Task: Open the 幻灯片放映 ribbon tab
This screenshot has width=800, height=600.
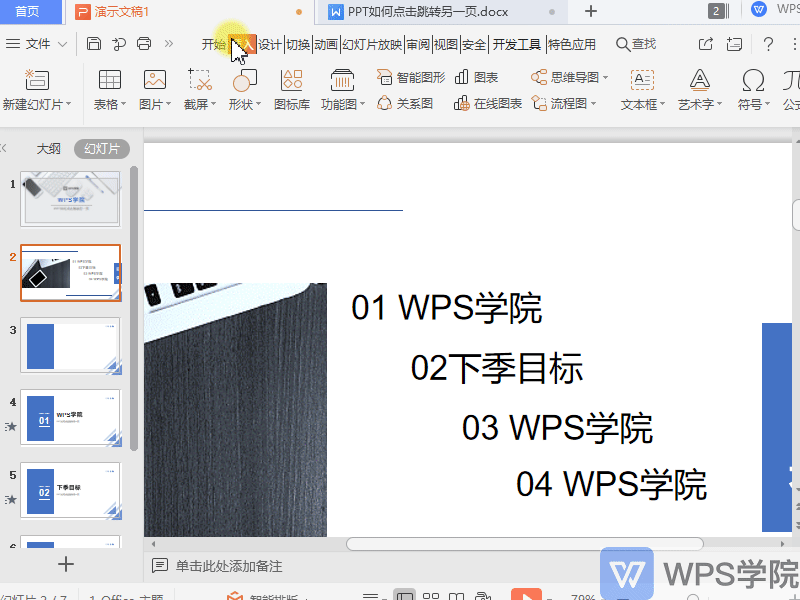Action: 372,44
